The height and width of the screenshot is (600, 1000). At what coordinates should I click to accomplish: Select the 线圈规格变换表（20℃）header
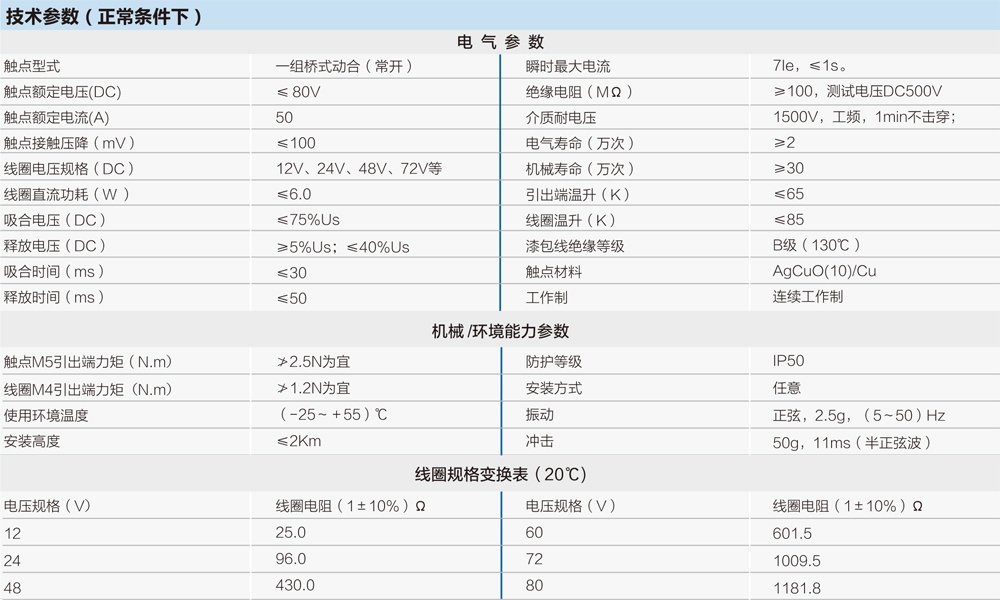500,472
